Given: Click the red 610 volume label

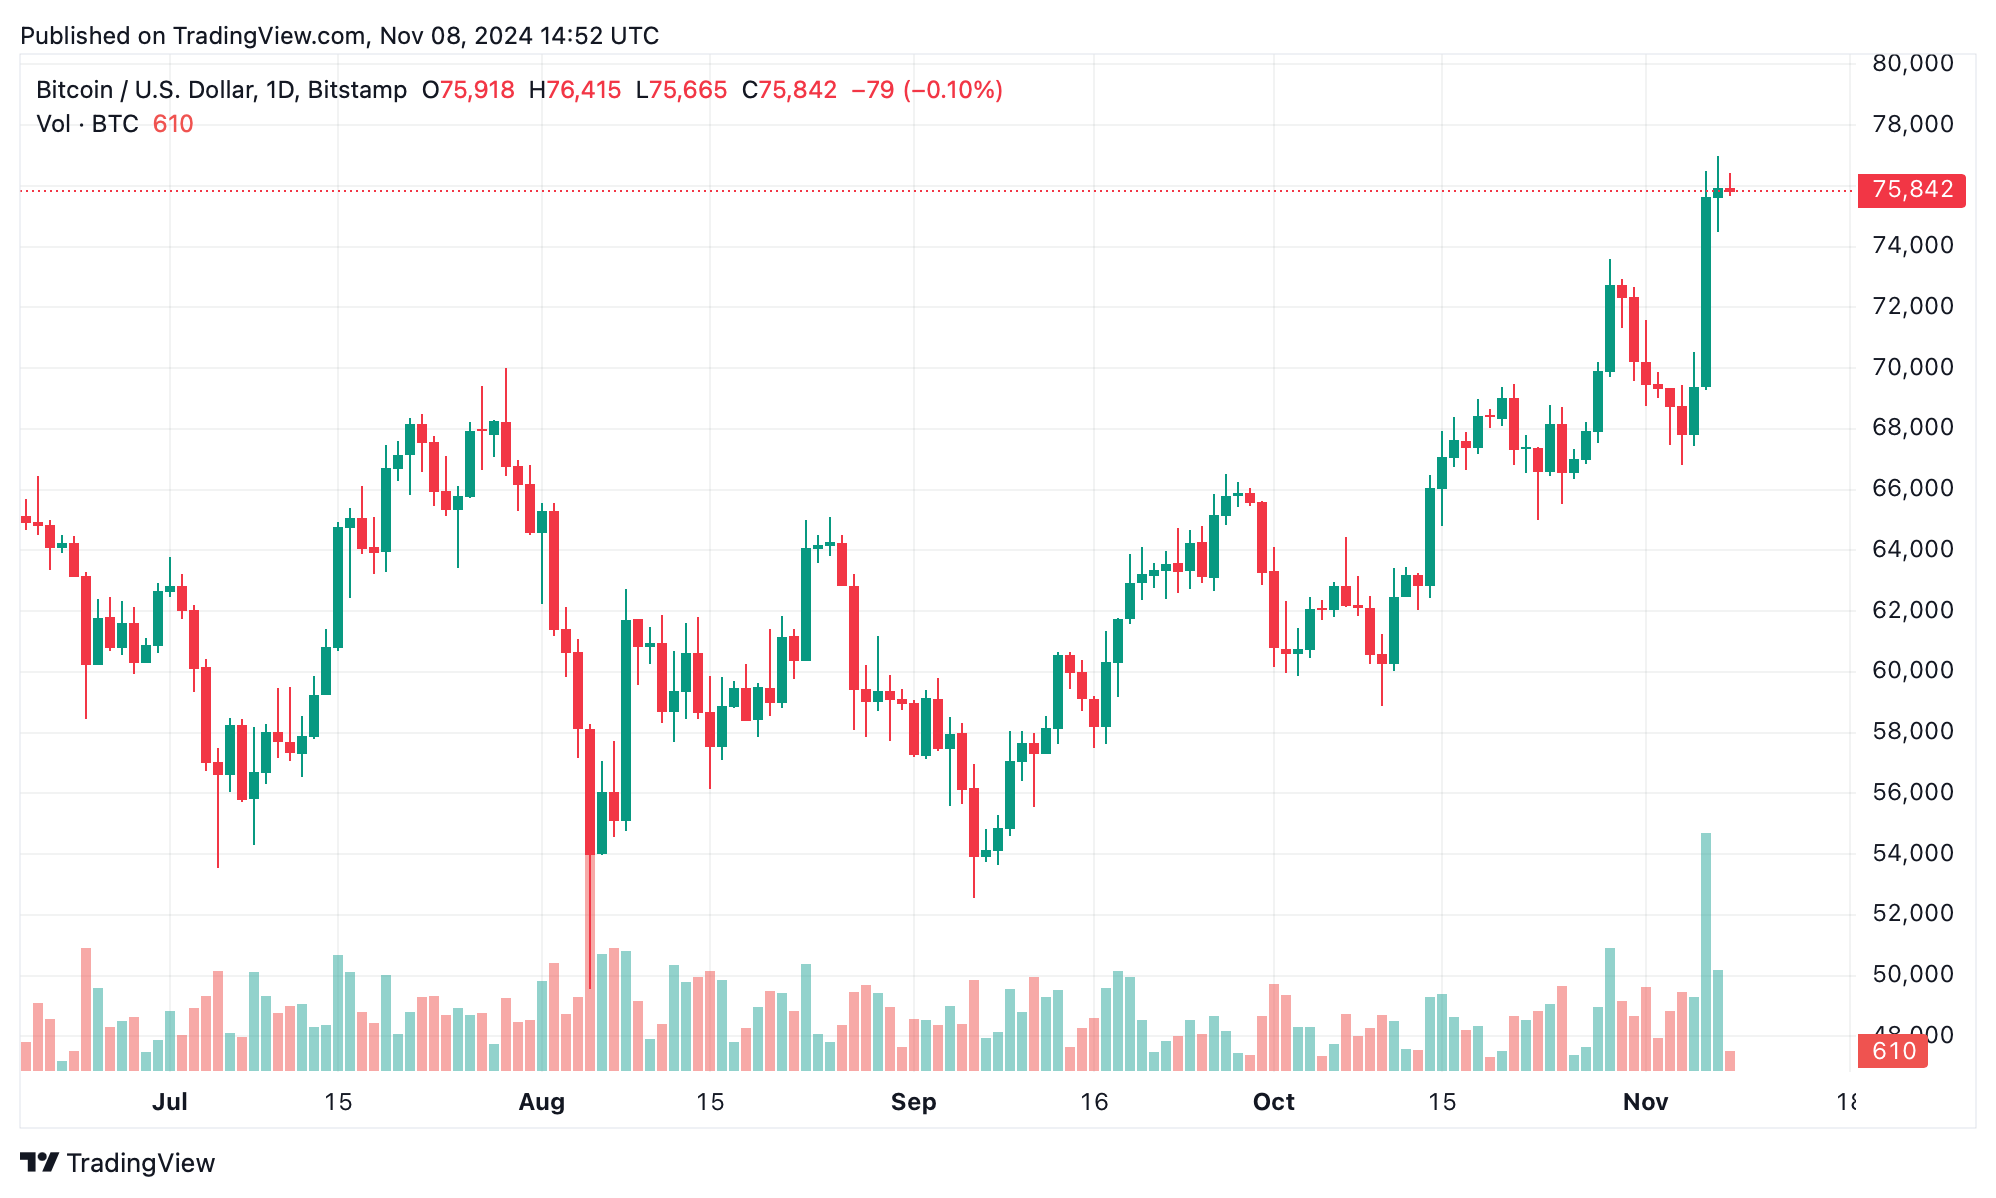Looking at the screenshot, I should (x=1892, y=1051).
